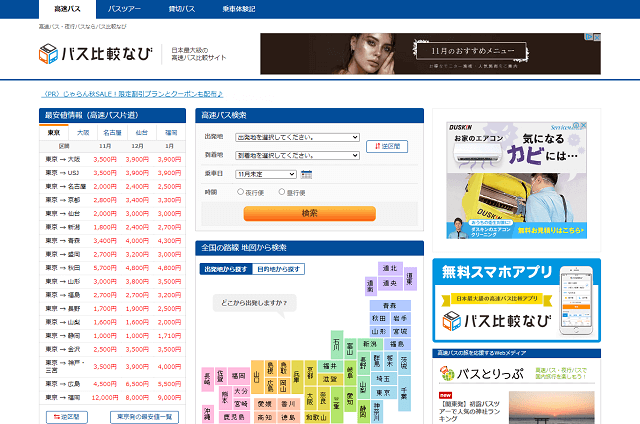Switch to 大阪 tab in cheapest fares

(83, 132)
